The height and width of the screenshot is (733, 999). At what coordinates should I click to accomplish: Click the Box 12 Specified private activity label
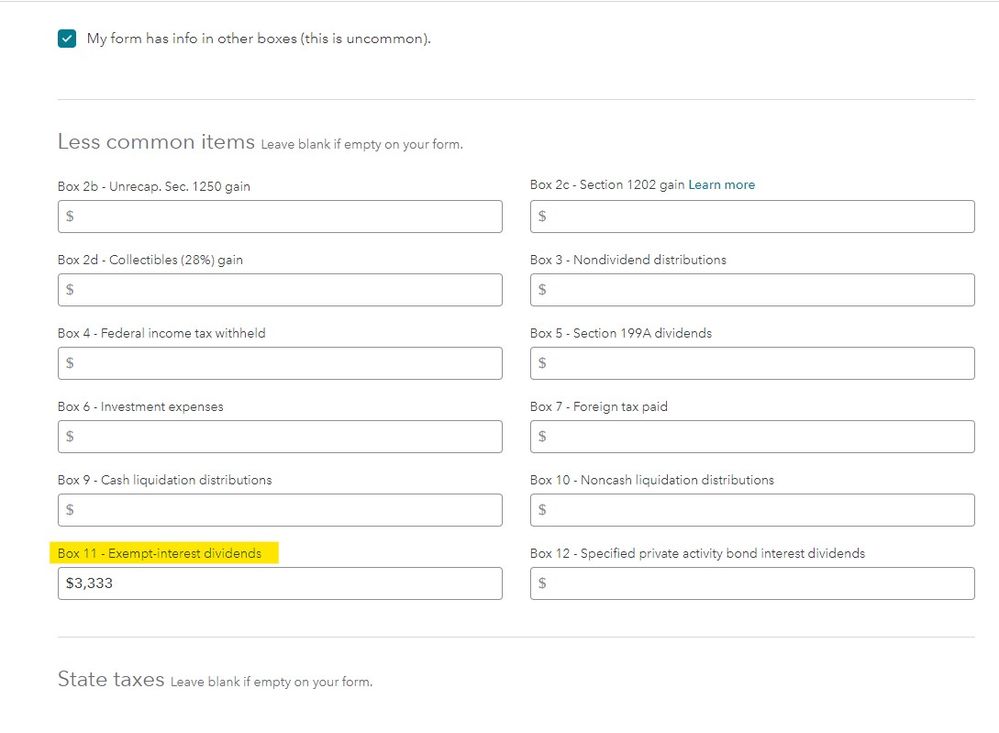pyautogui.click(x=697, y=553)
